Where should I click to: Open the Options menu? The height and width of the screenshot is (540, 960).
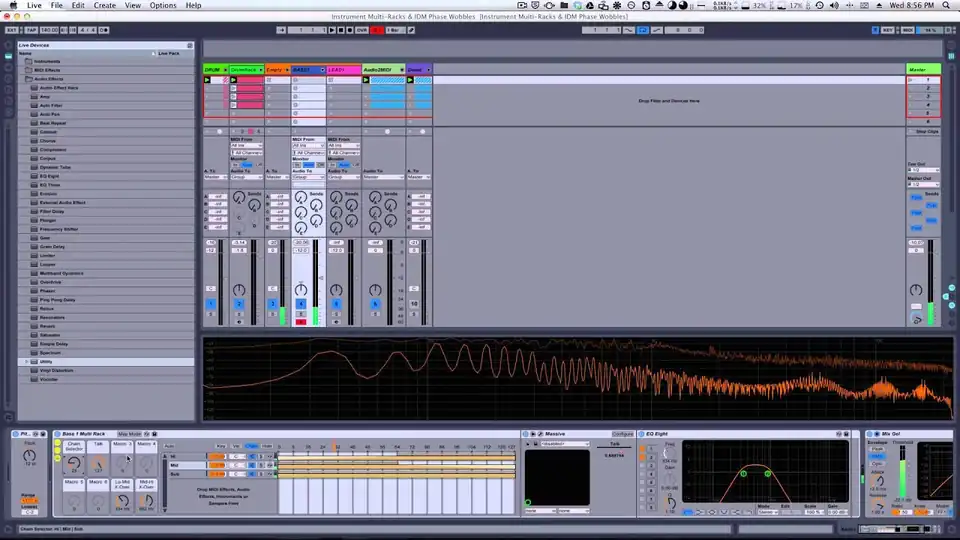[163, 5]
